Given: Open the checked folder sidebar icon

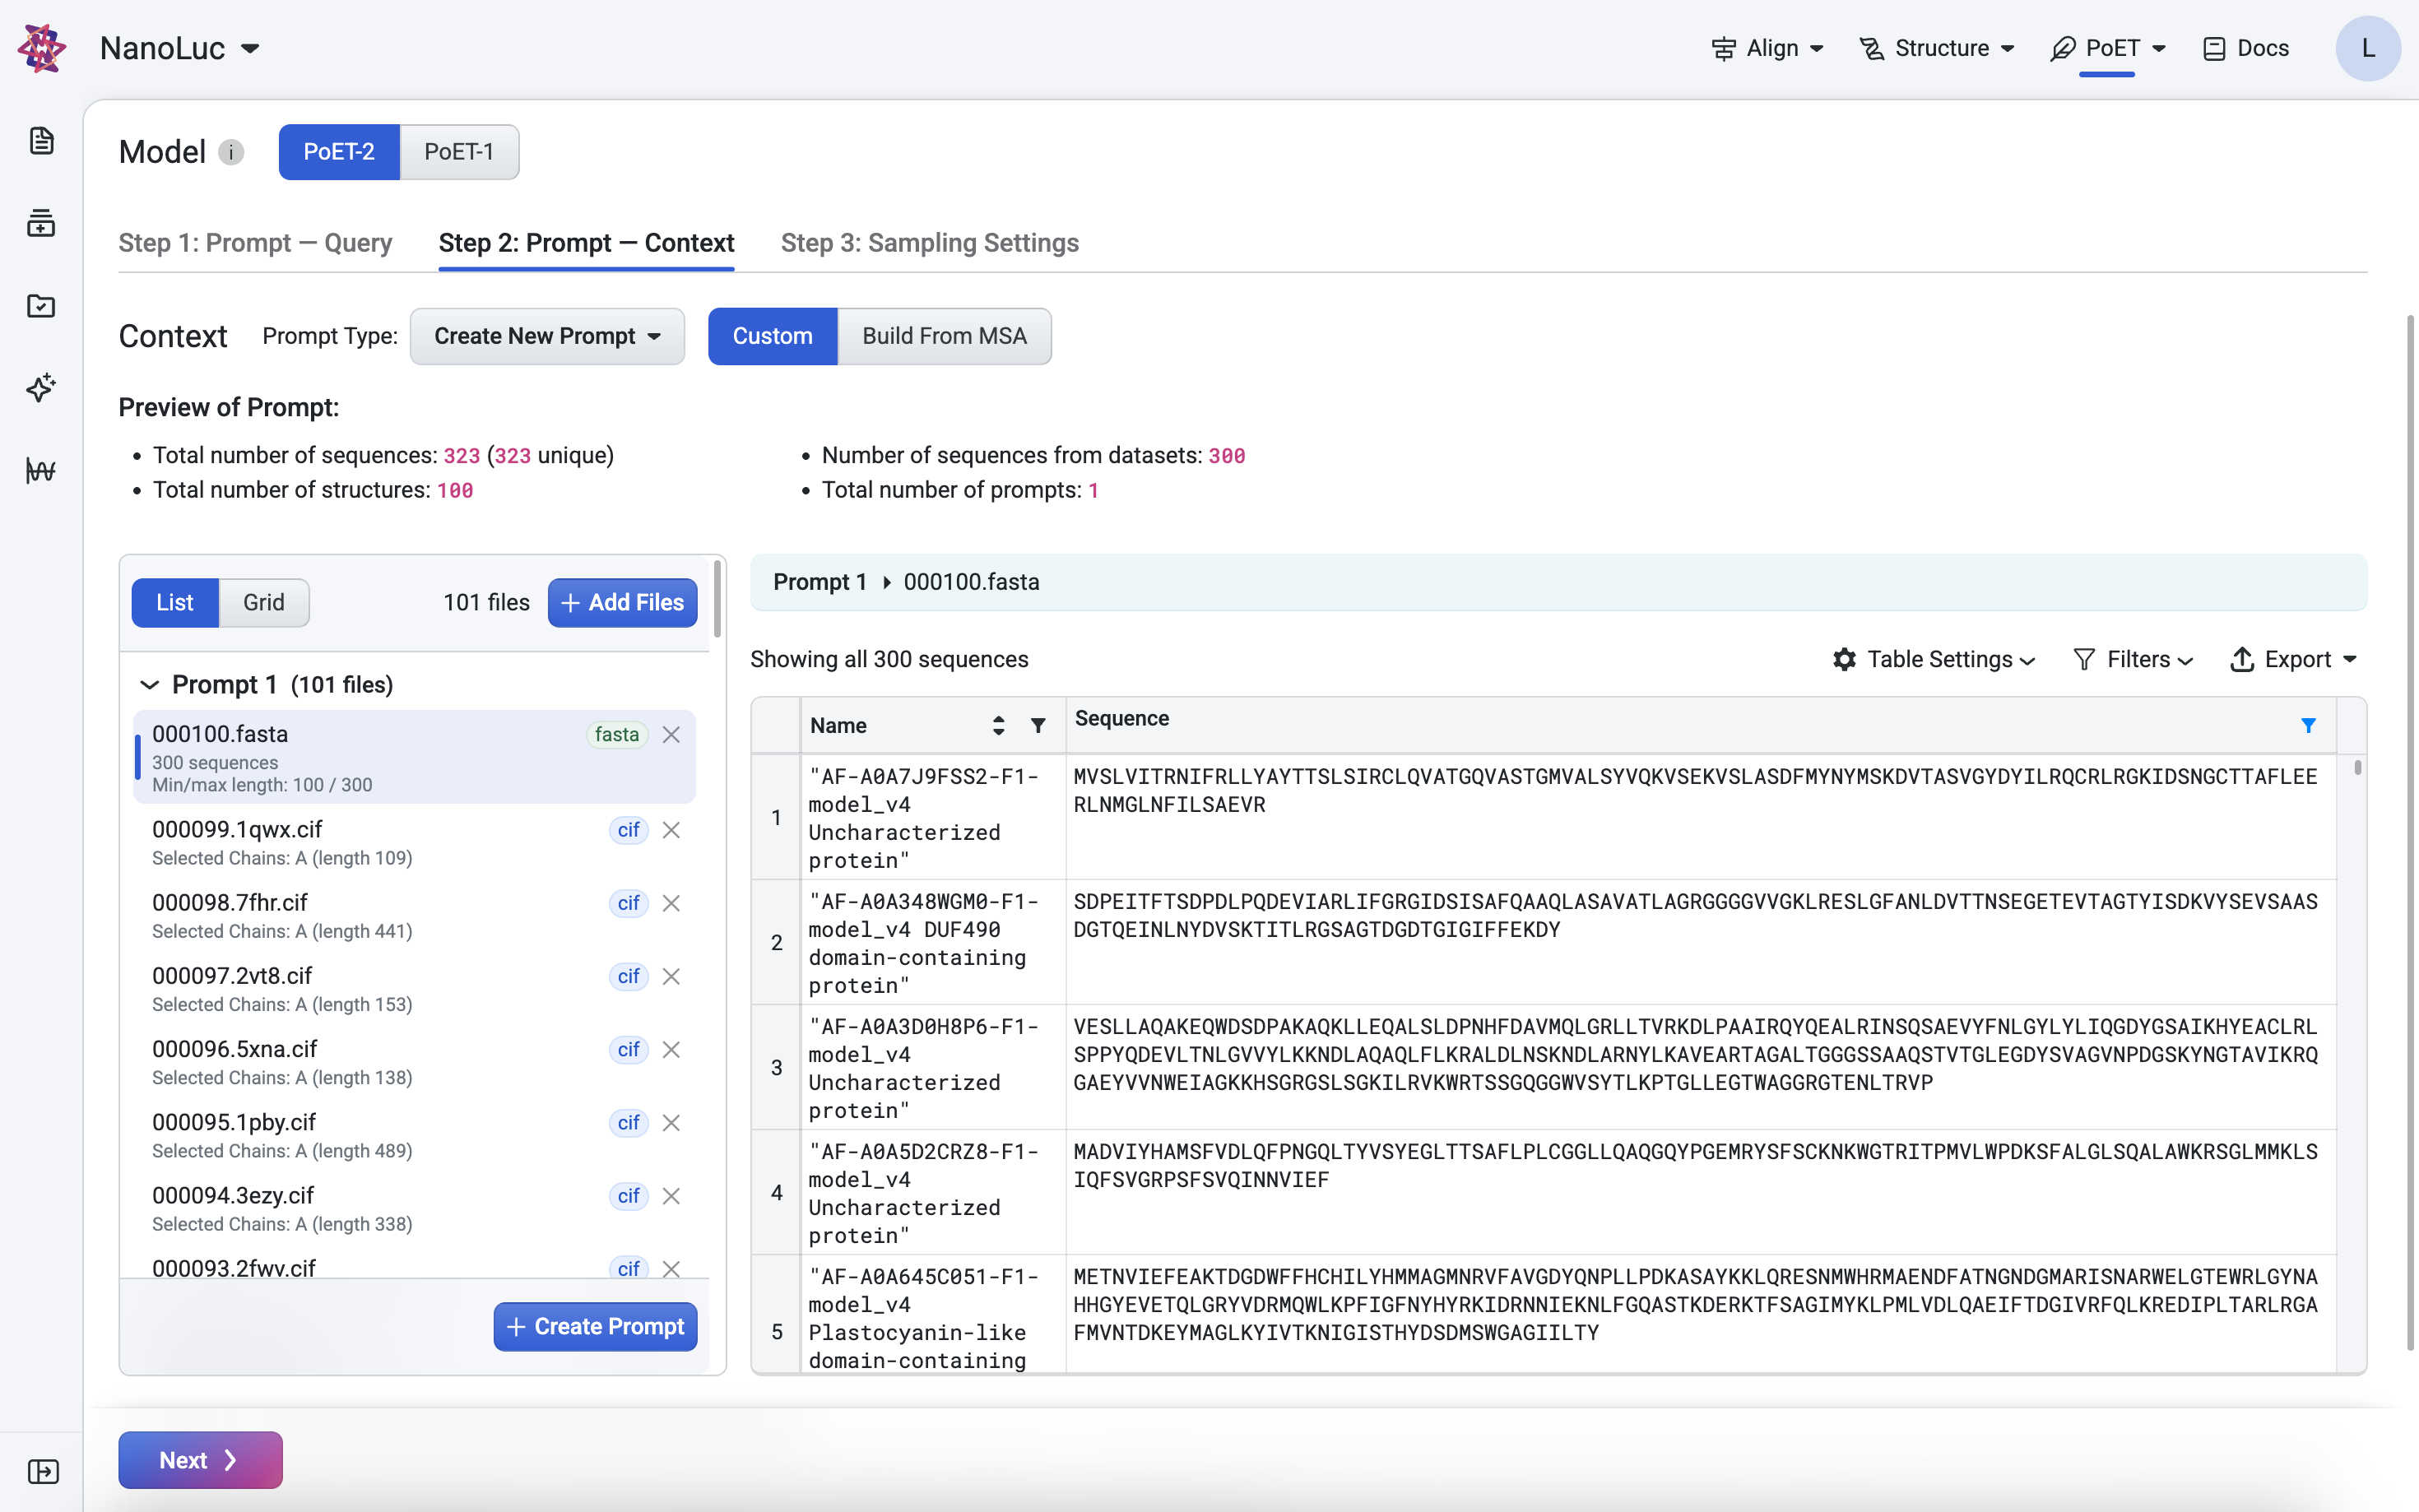Looking at the screenshot, I should coord(41,305).
